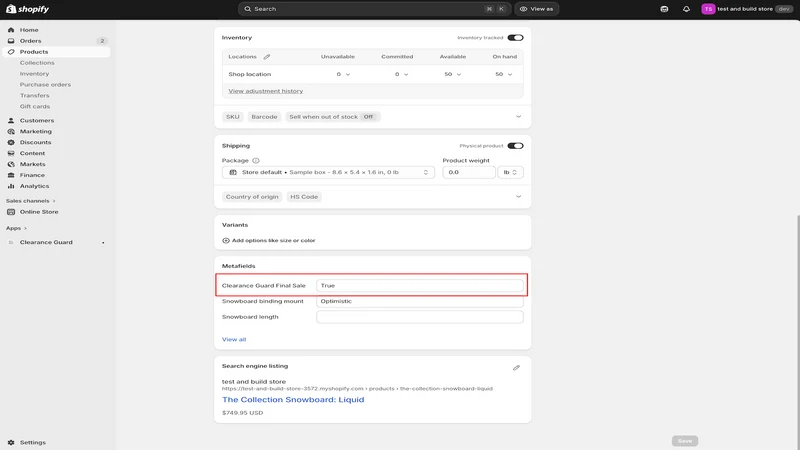
Task: Click the SKU tag
Action: [x=233, y=117]
